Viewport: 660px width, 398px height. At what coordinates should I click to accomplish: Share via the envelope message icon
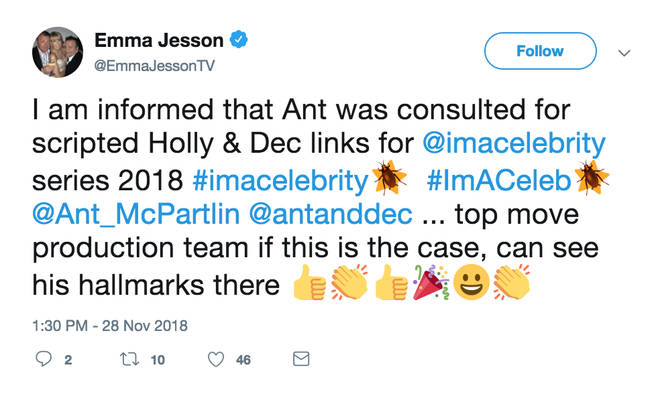[301, 359]
